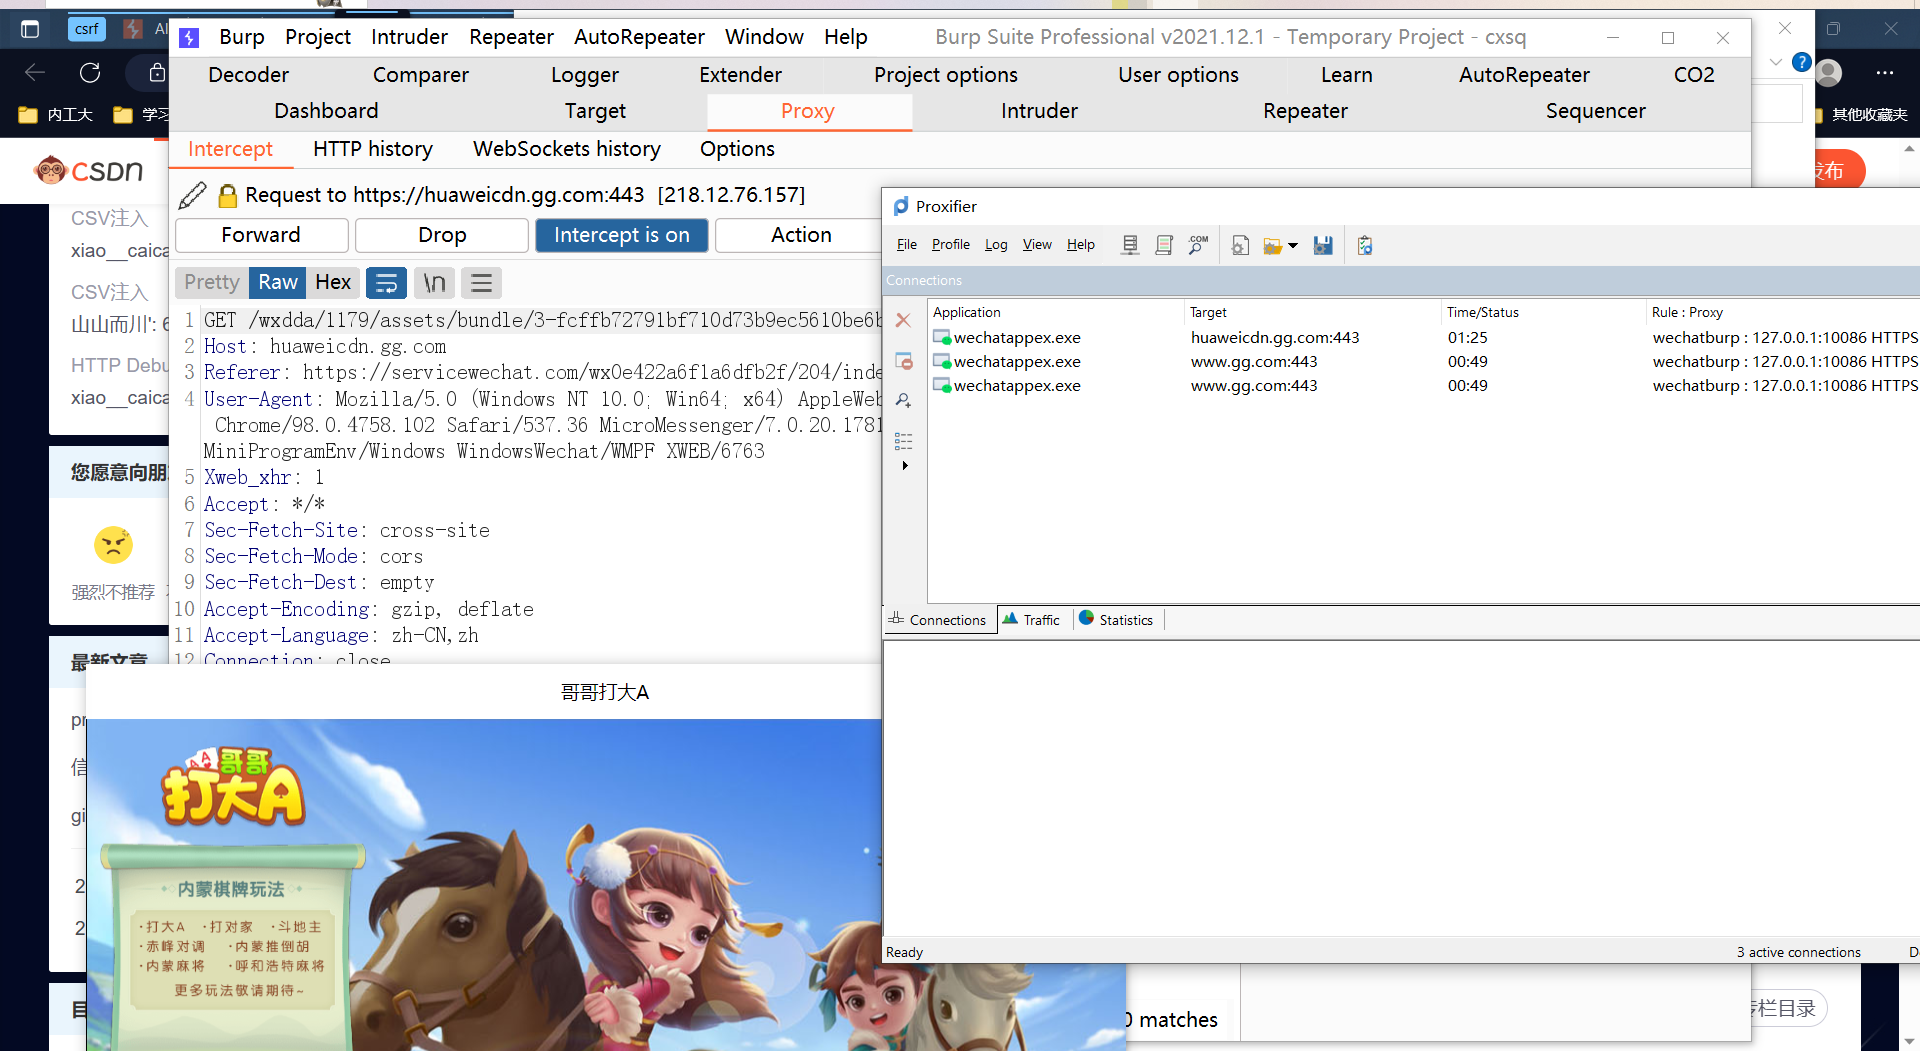Click Proxifier open profile folder icon
The width and height of the screenshot is (1920, 1051).
click(x=1272, y=245)
